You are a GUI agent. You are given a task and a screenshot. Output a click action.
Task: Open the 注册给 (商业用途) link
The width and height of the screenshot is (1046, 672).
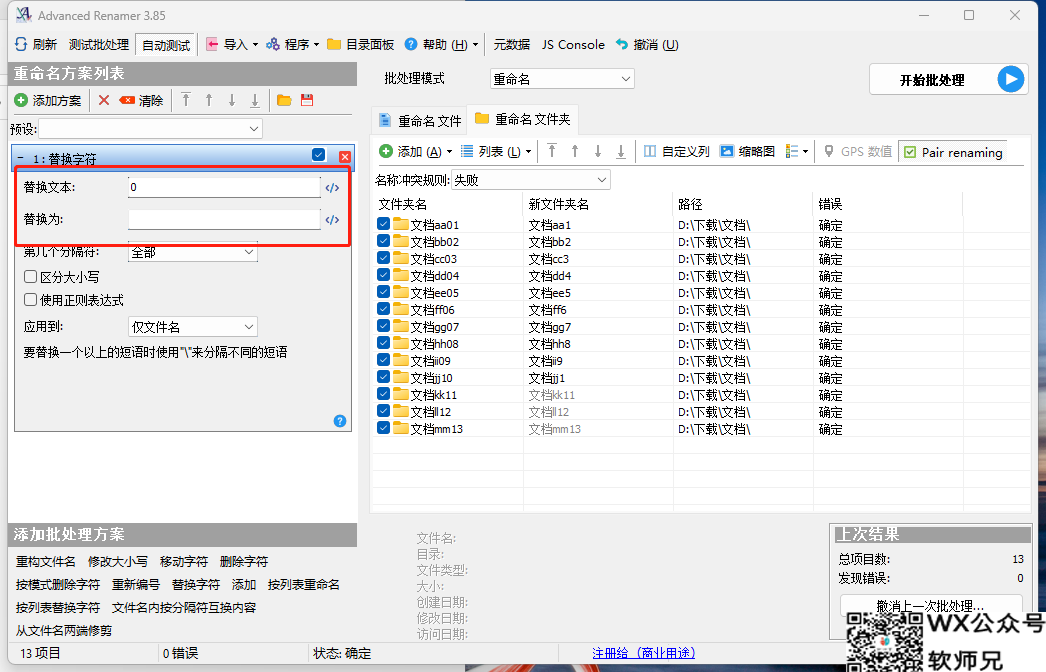click(x=644, y=653)
